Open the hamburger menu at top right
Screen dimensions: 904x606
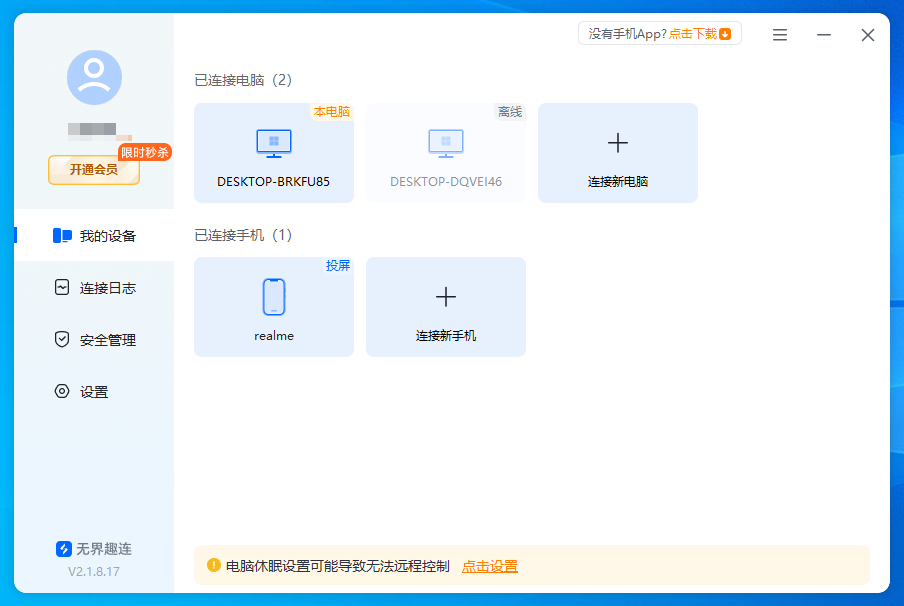[x=779, y=35]
